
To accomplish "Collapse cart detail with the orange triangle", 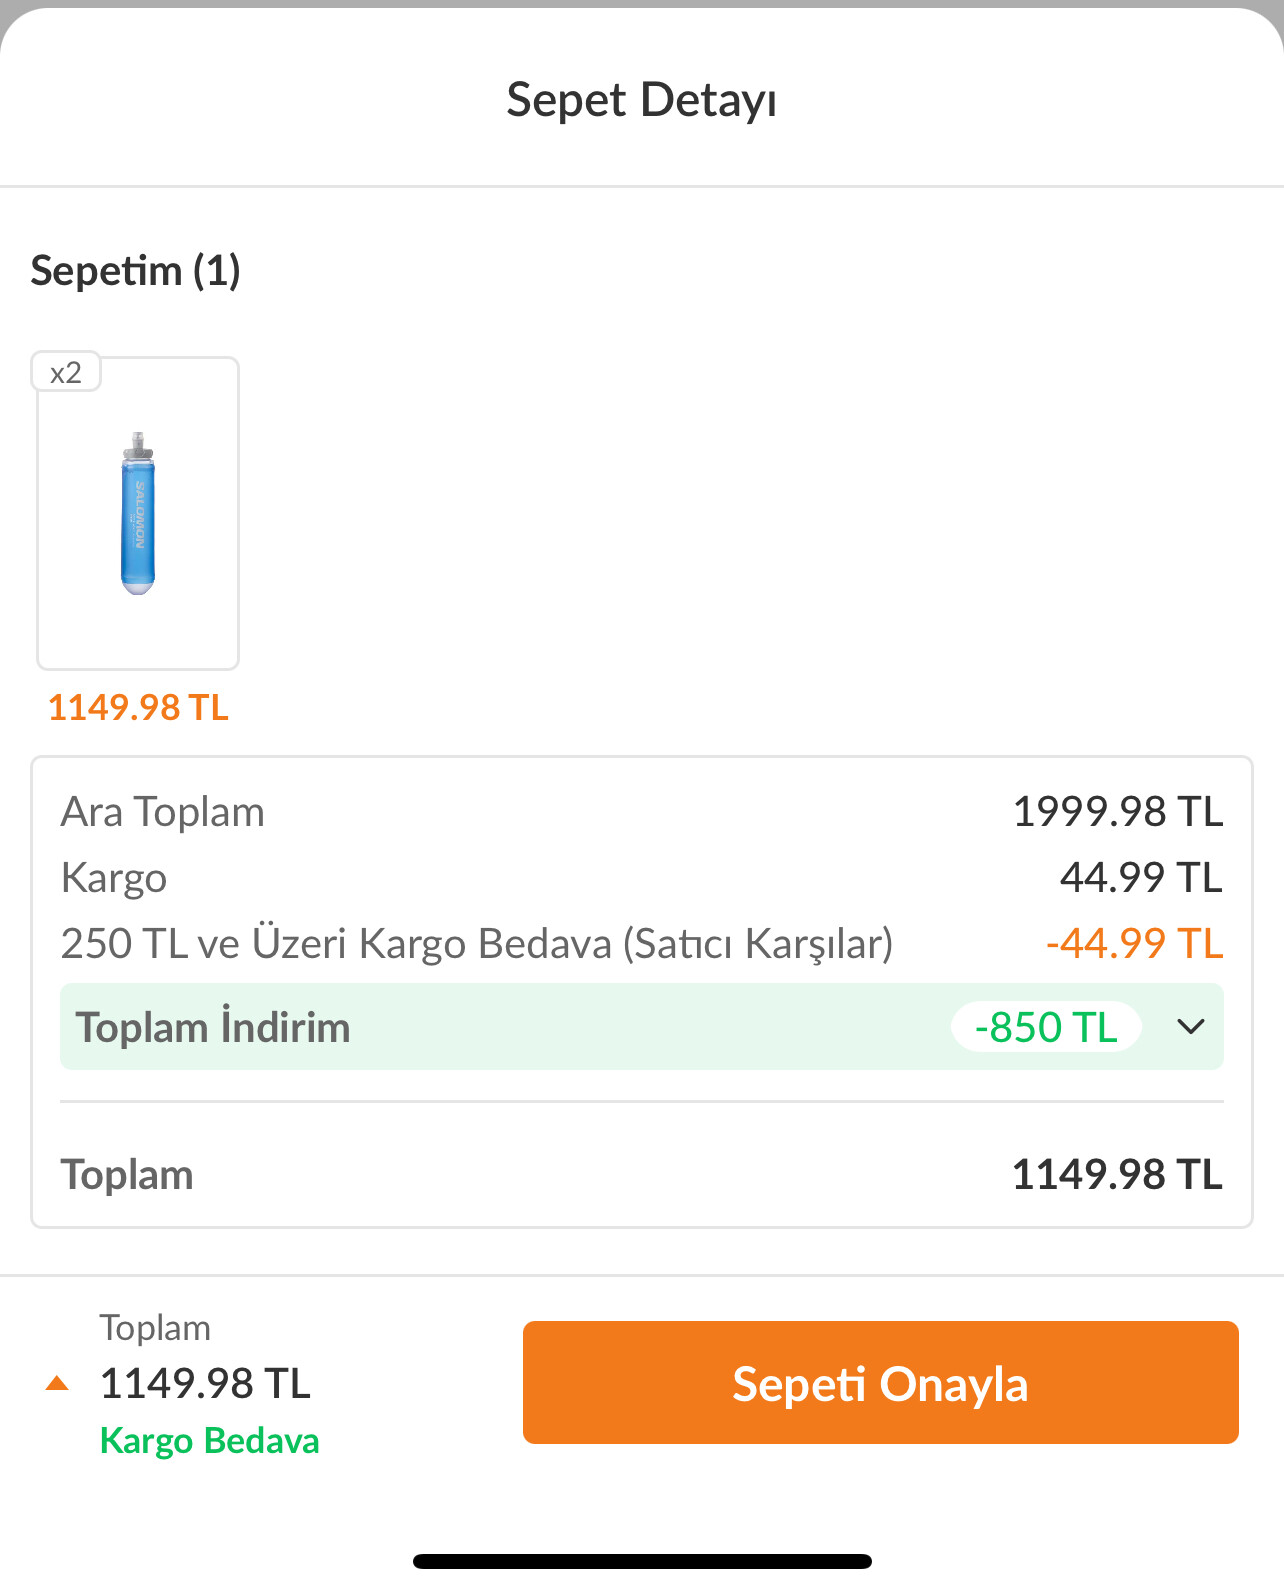I will coord(58,1383).
